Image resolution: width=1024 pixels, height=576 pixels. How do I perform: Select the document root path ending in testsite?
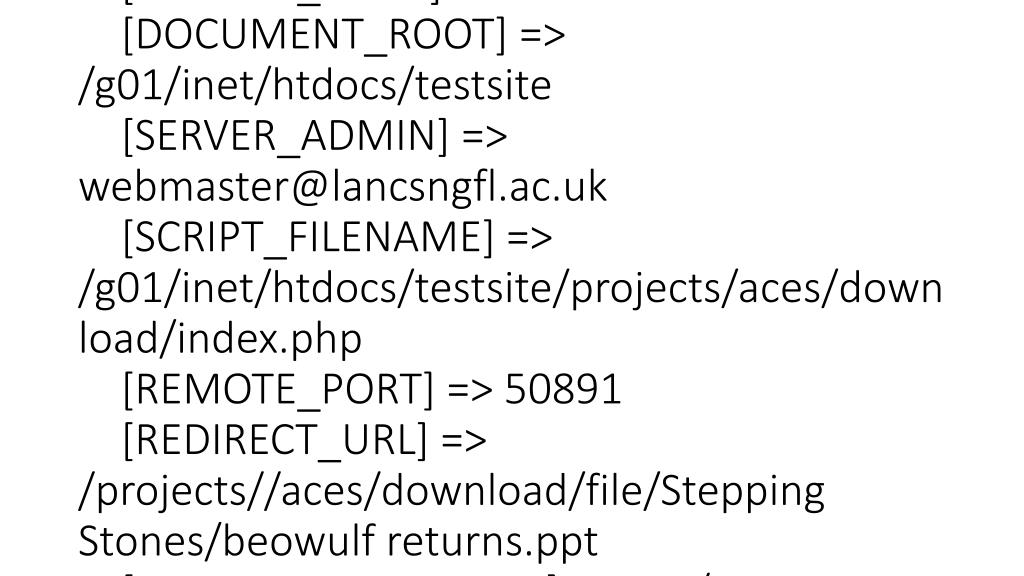pos(315,86)
